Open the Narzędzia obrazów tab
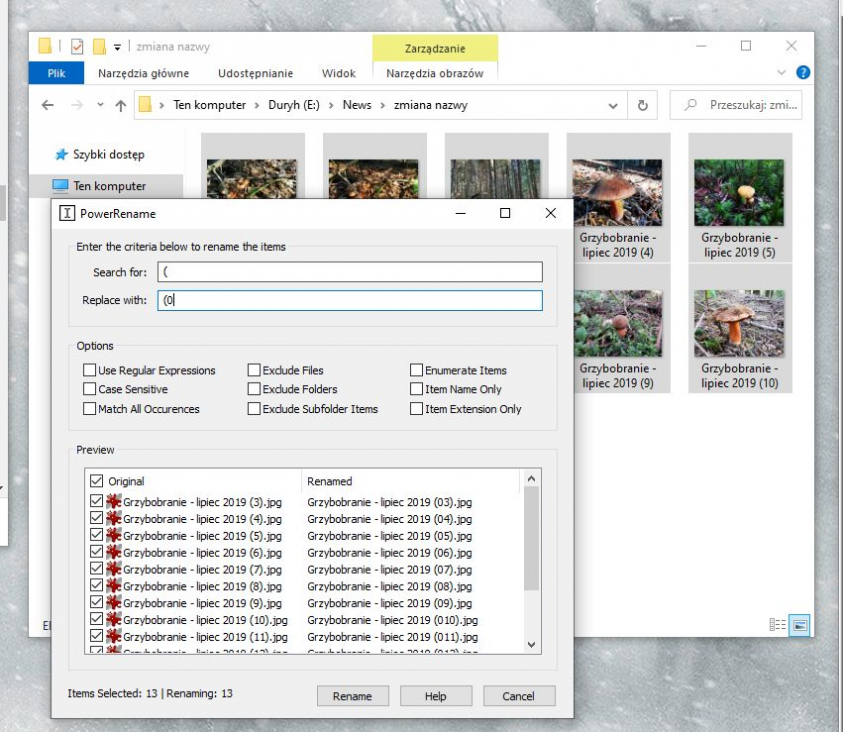Image resolution: width=843 pixels, height=732 pixels. 435,72
